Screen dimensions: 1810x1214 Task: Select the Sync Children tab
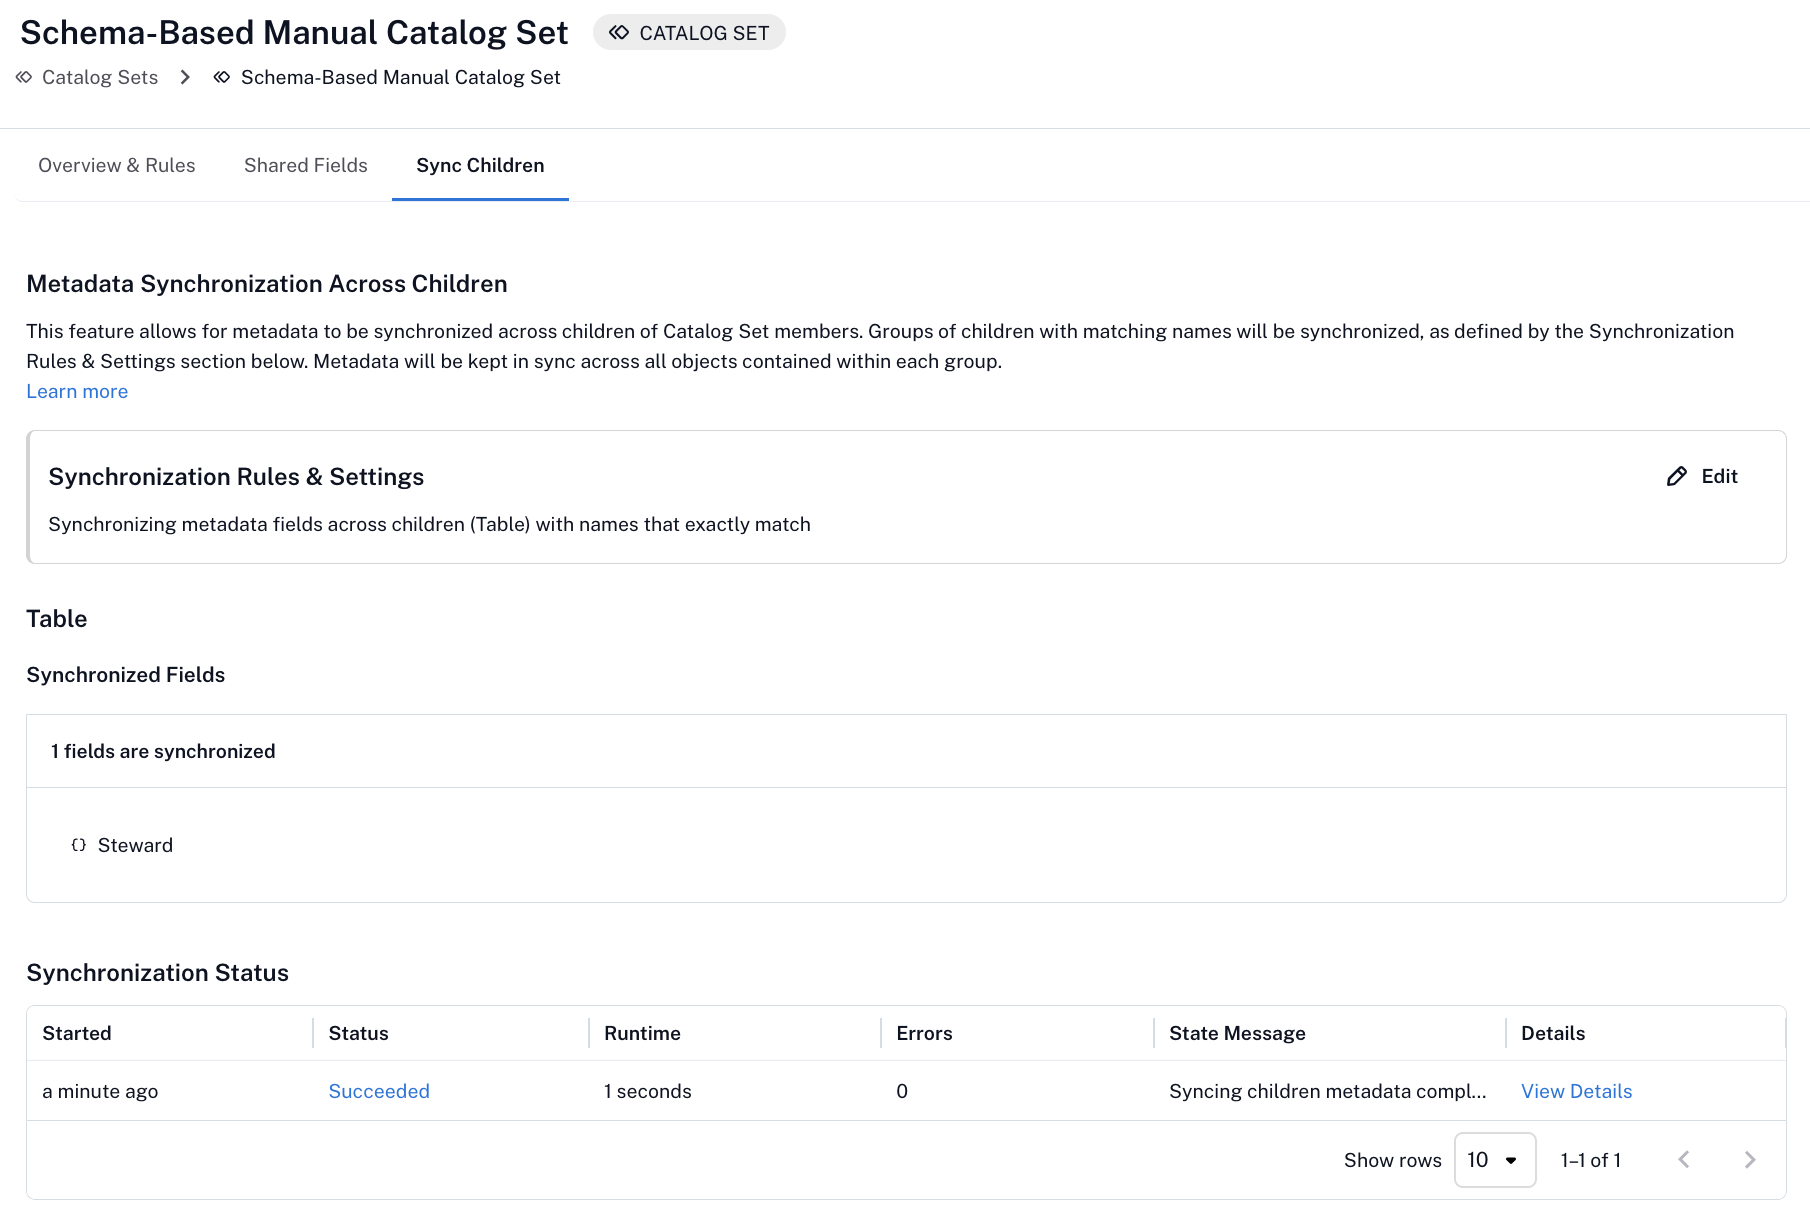pos(480,166)
